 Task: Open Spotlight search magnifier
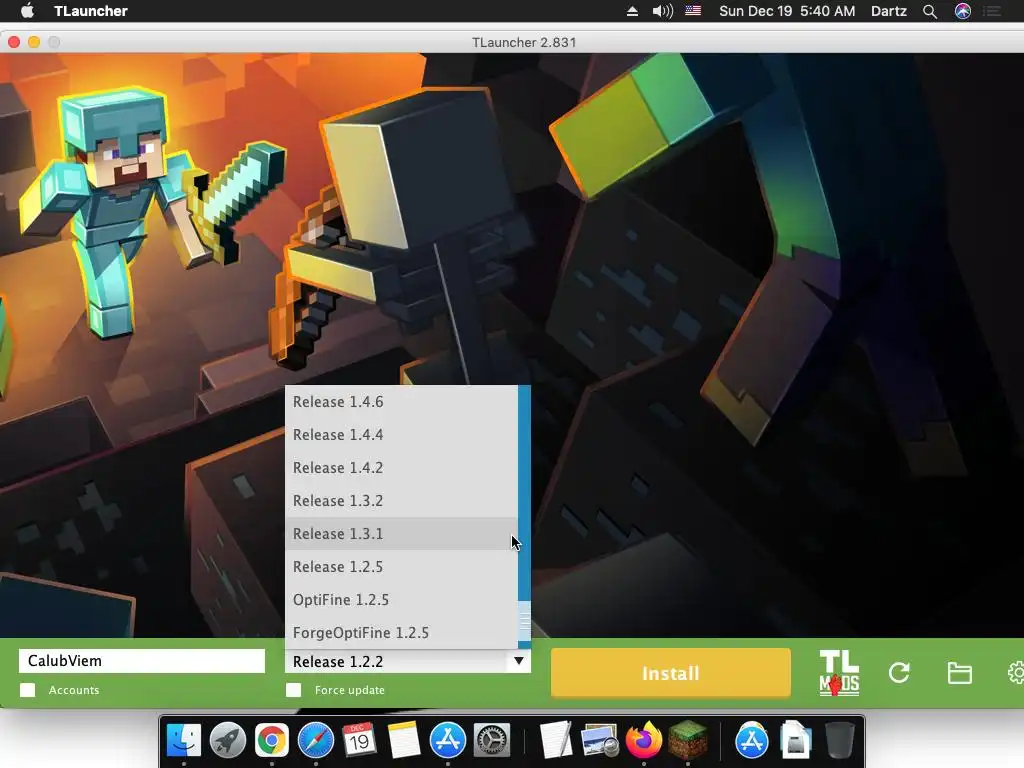930,11
